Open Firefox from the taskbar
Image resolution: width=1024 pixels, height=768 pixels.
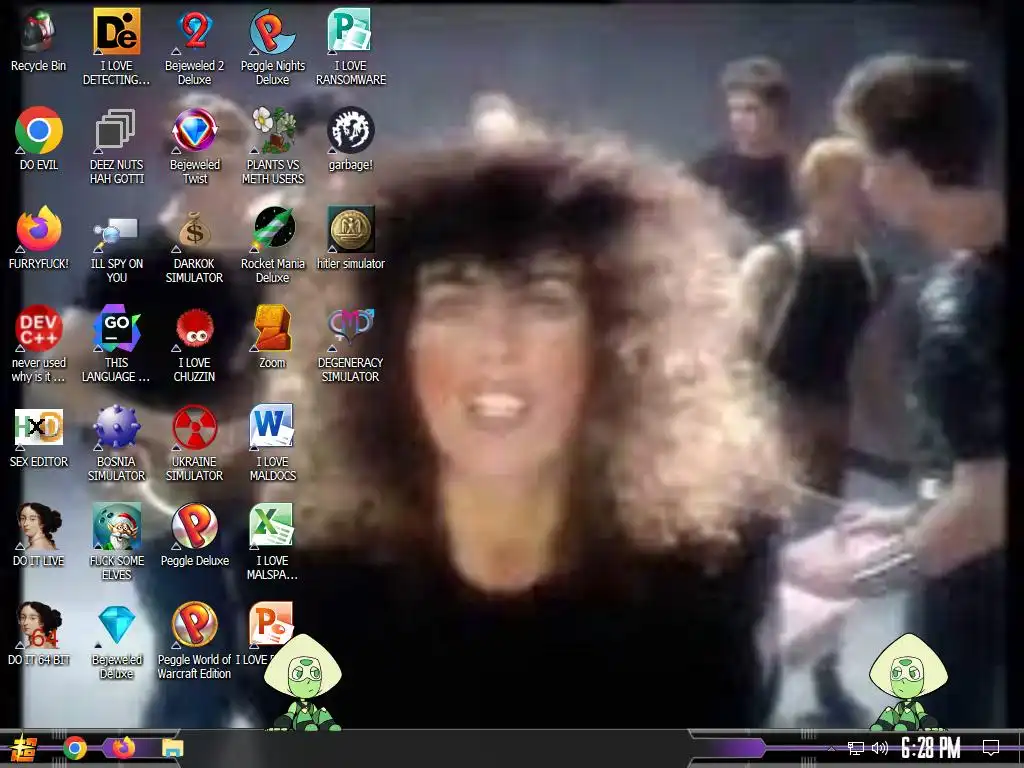(x=123, y=747)
